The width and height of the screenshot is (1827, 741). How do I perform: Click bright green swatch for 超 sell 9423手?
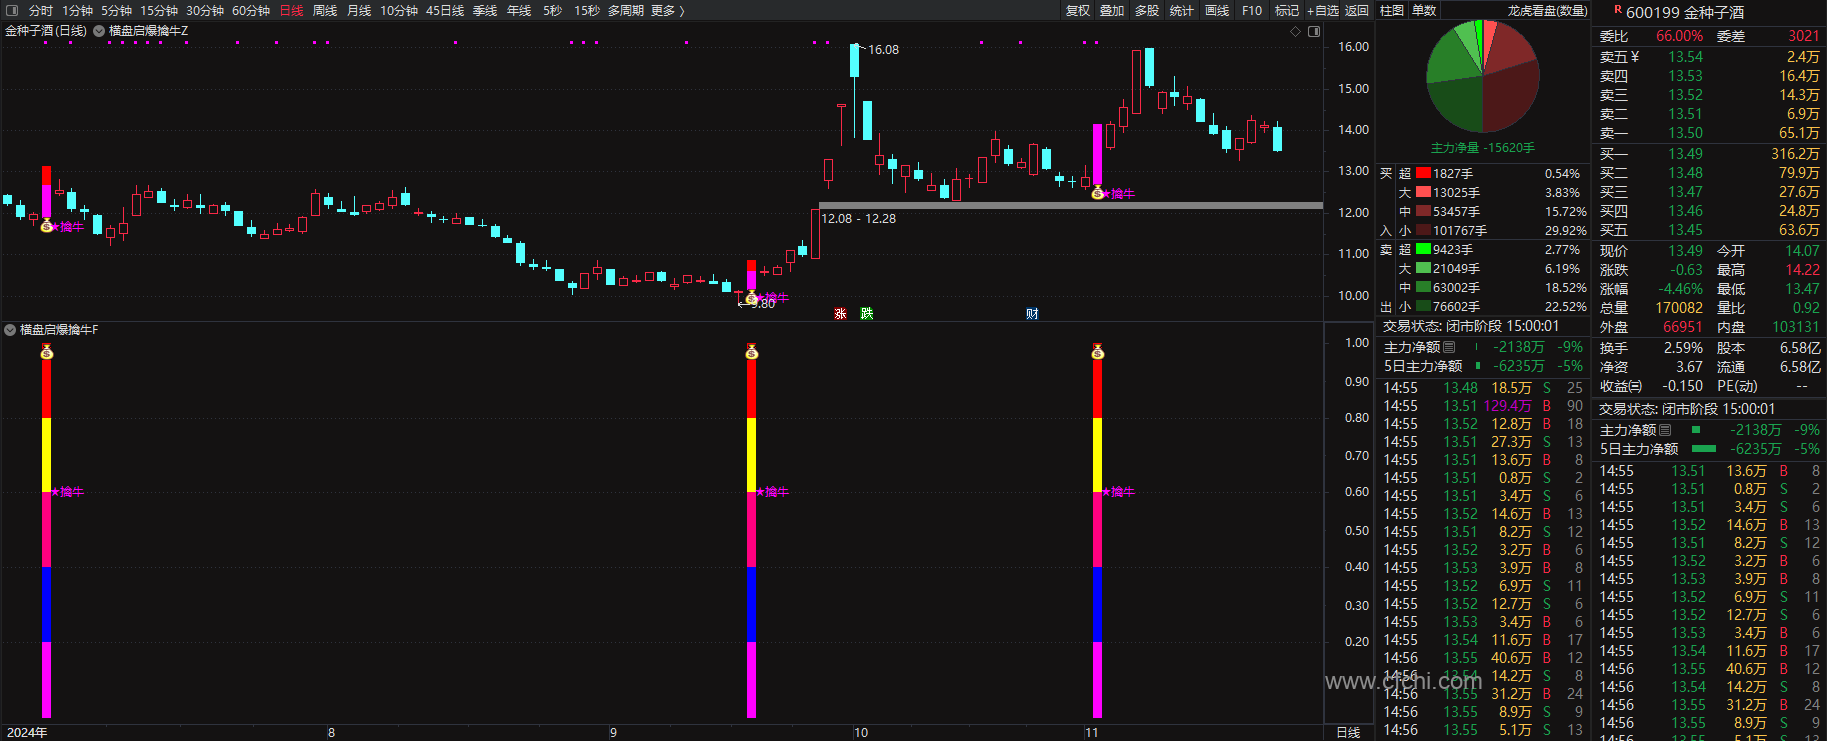click(1423, 249)
